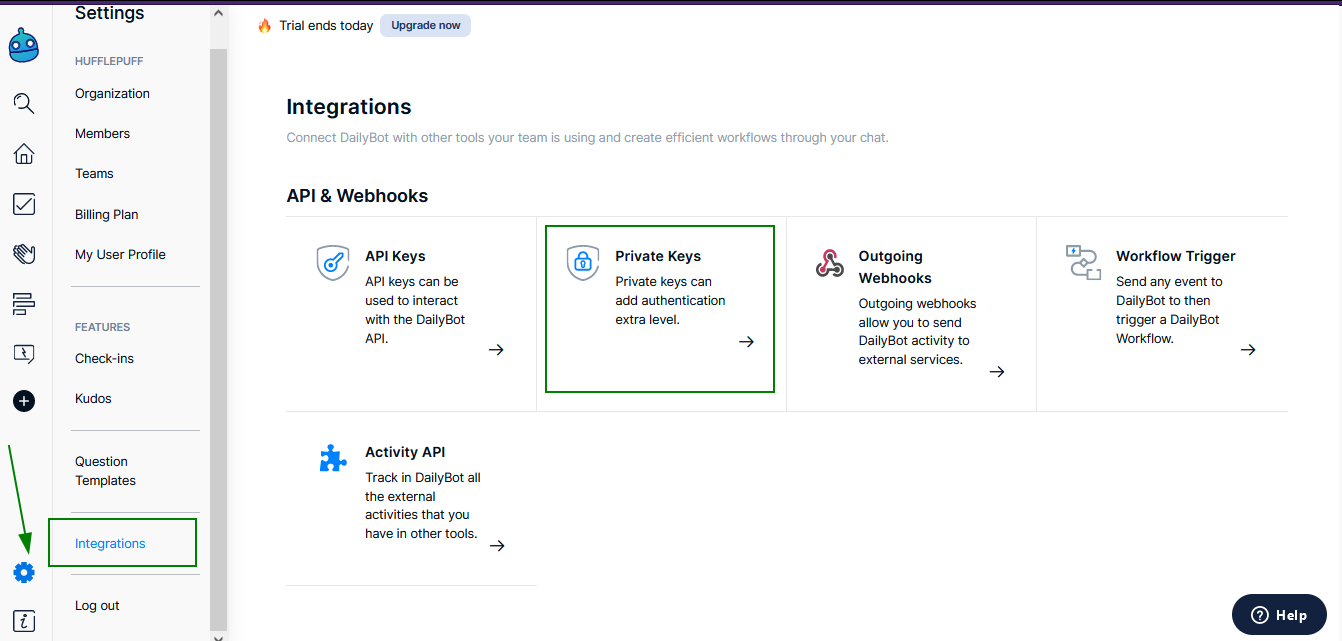Viewport: 1342px width, 641px height.
Task: Open kudos clapping hands icon
Action: [x=24, y=254]
